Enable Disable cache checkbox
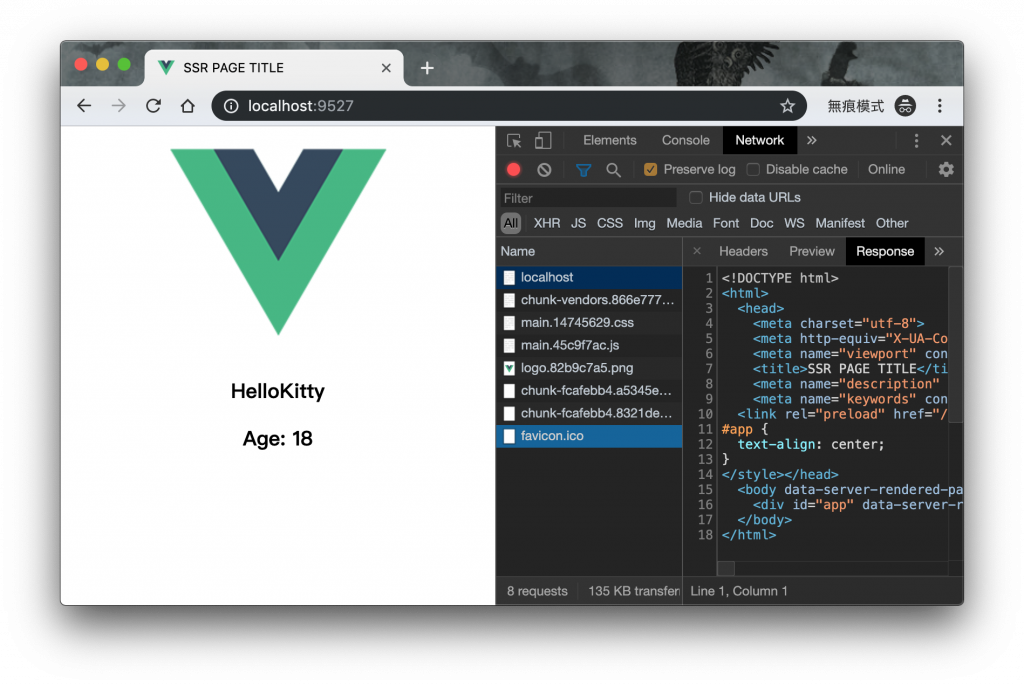Screen dimensions: 1024x685 pyautogui.click(x=753, y=170)
